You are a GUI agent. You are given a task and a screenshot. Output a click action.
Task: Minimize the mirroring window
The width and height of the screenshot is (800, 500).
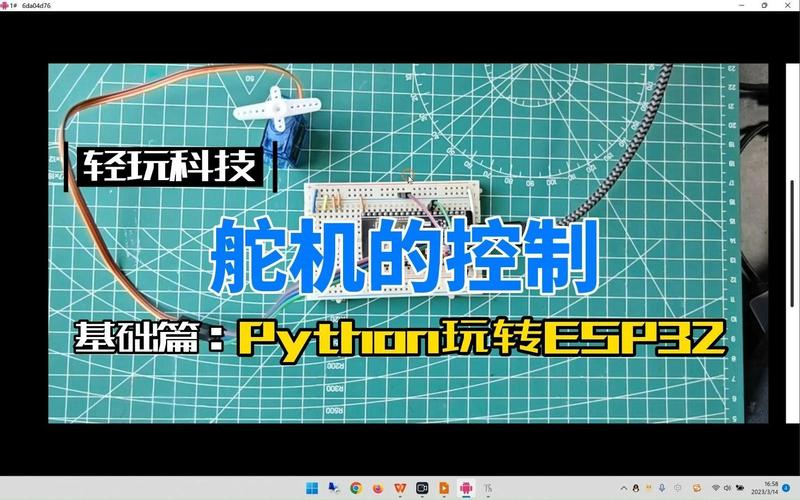[x=741, y=5]
